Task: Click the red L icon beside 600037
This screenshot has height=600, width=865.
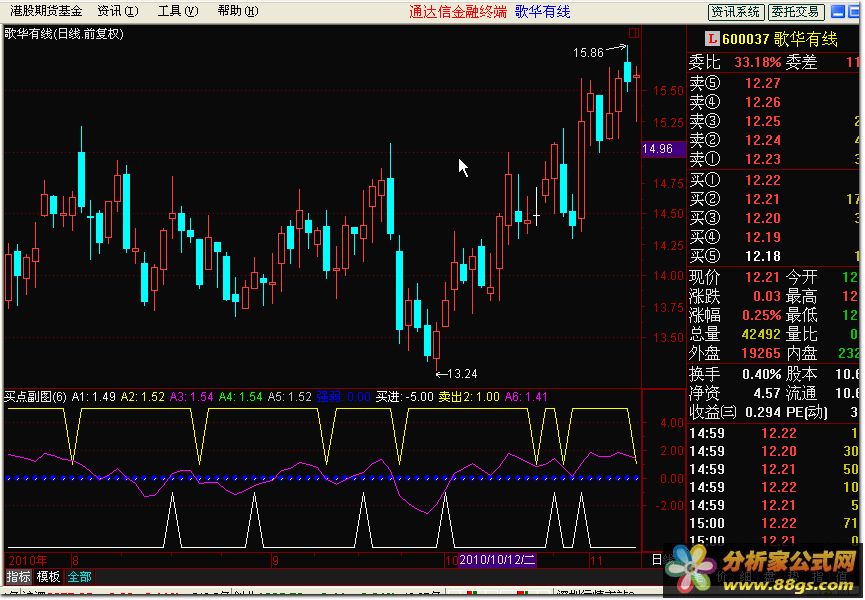Action: (x=712, y=39)
